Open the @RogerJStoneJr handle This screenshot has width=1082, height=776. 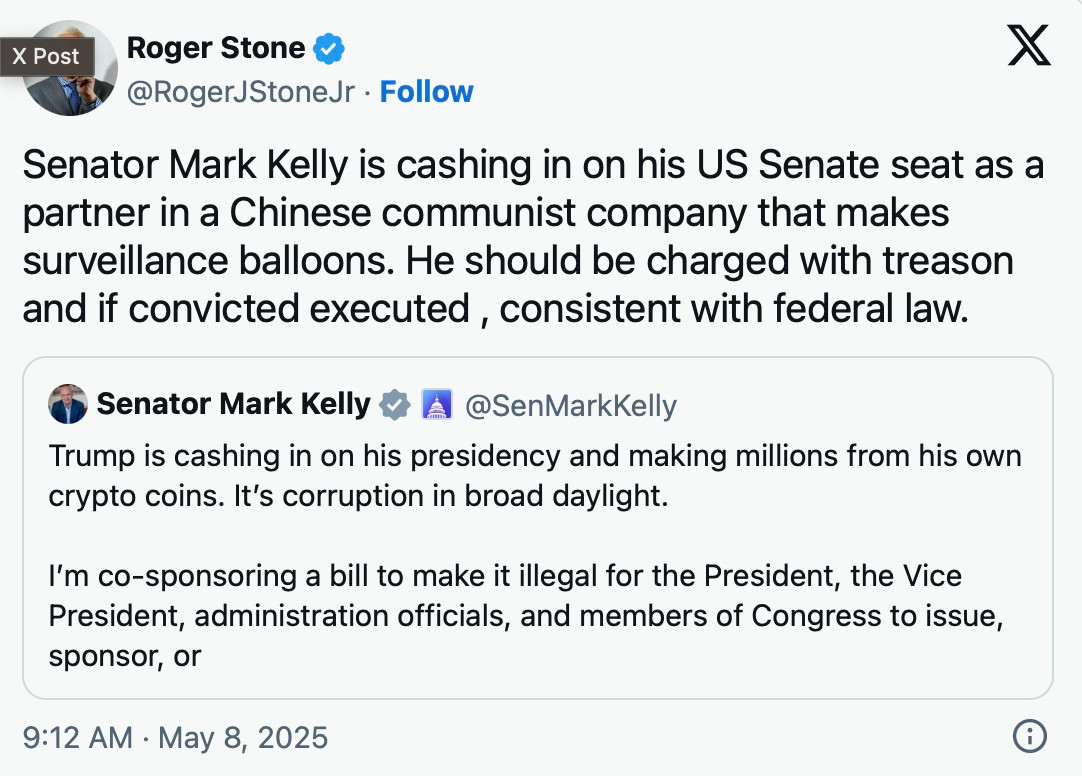[x=241, y=92]
